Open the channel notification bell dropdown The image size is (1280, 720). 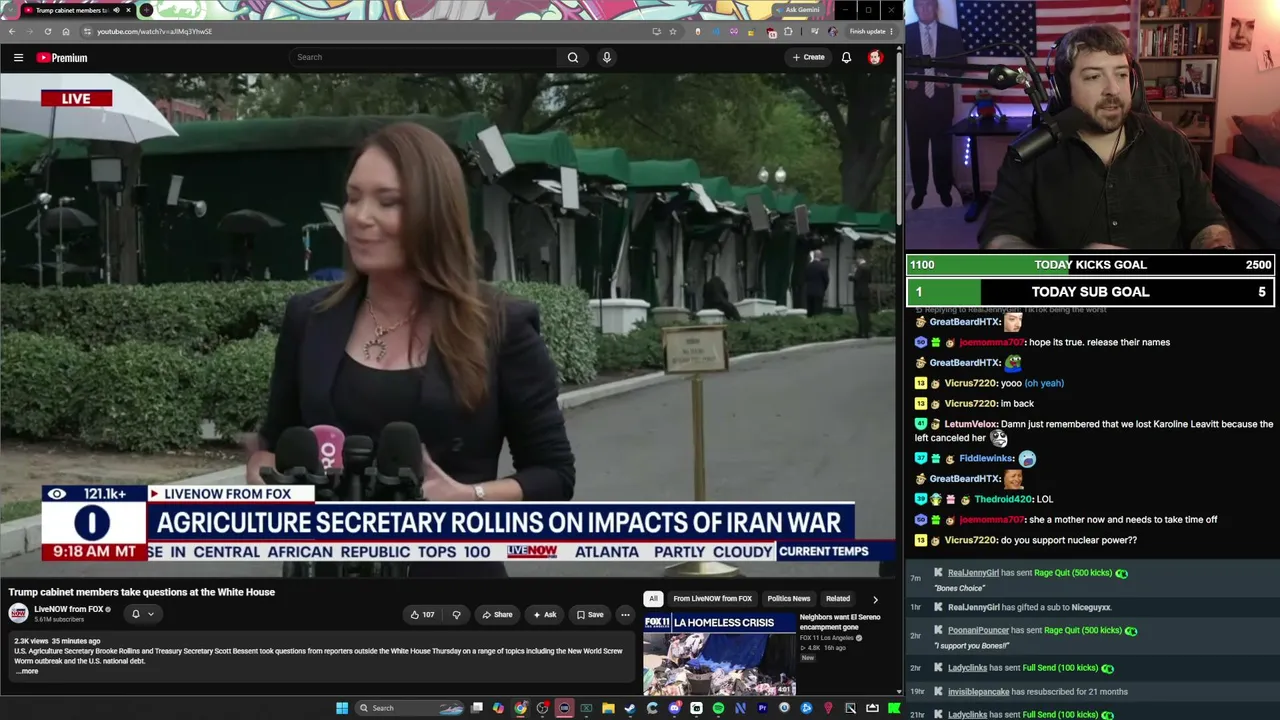click(142, 614)
